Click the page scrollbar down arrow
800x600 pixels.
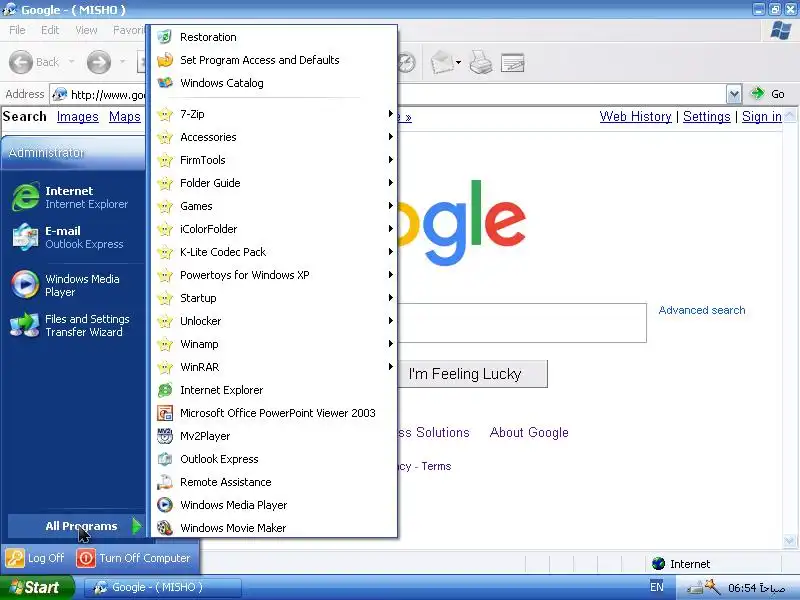click(789, 541)
